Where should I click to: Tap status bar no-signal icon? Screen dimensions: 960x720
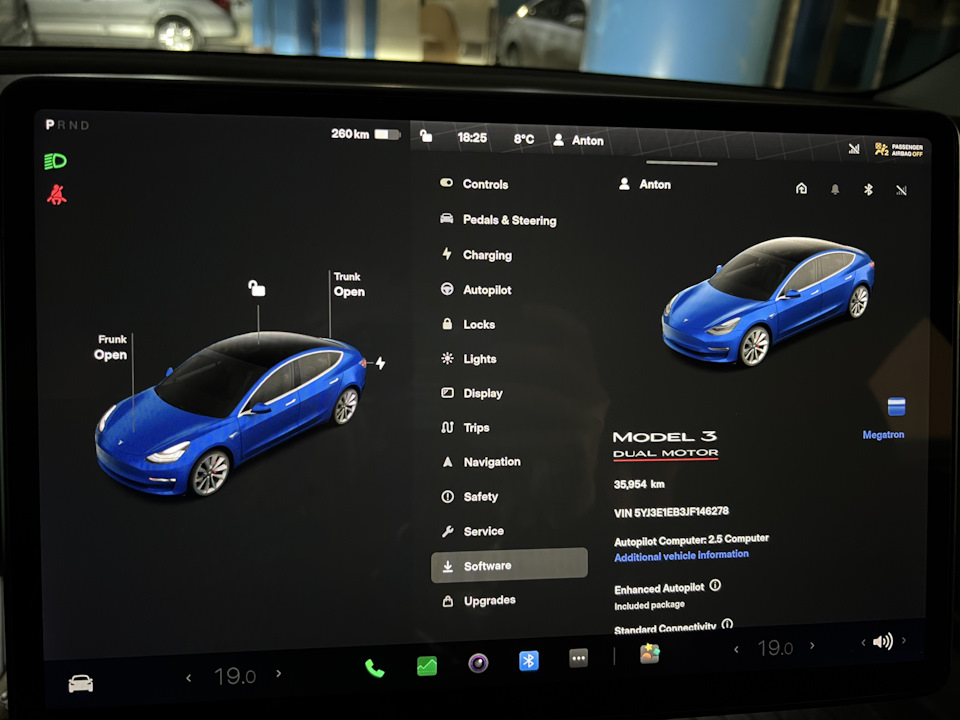tap(853, 148)
